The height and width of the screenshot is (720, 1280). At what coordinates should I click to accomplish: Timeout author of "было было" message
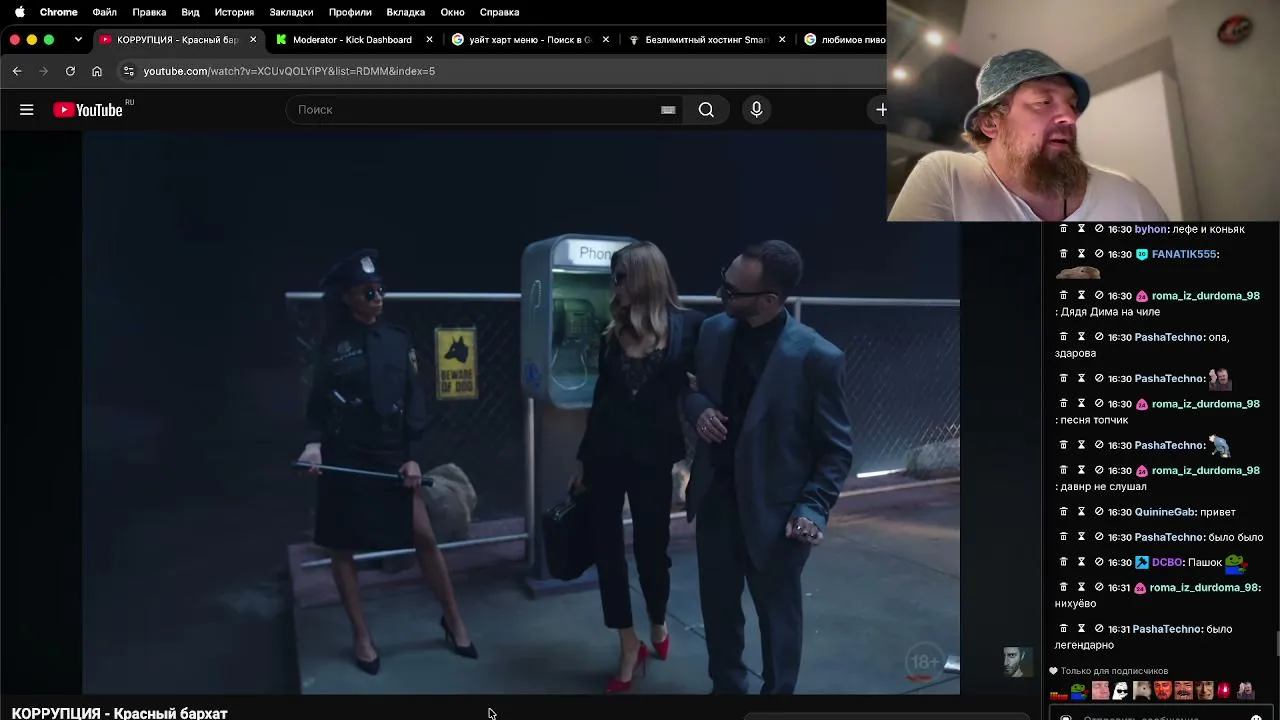(x=1081, y=537)
